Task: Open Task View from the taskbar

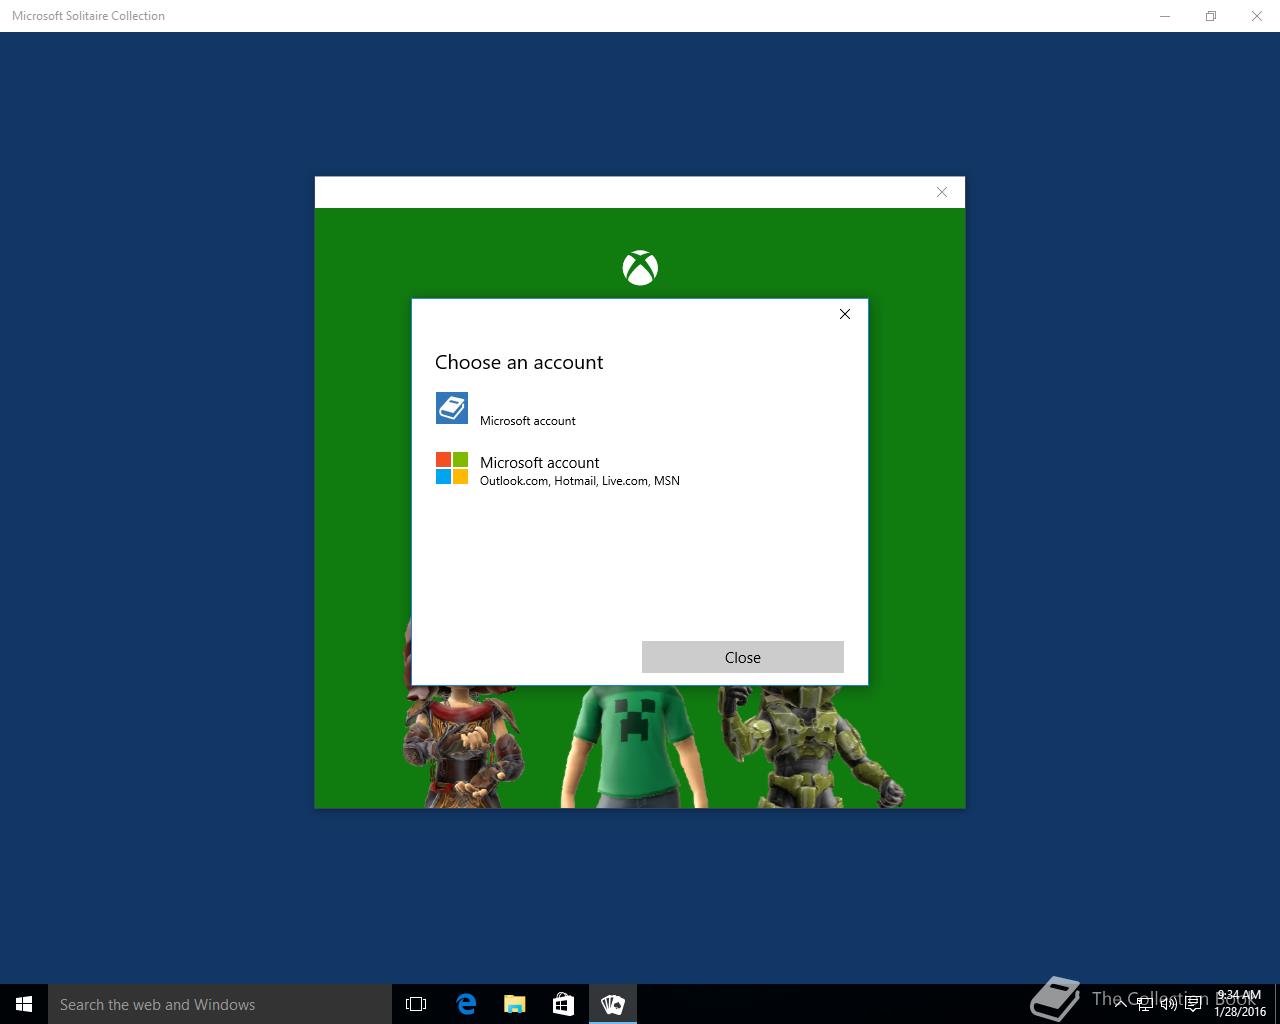Action: [416, 1004]
